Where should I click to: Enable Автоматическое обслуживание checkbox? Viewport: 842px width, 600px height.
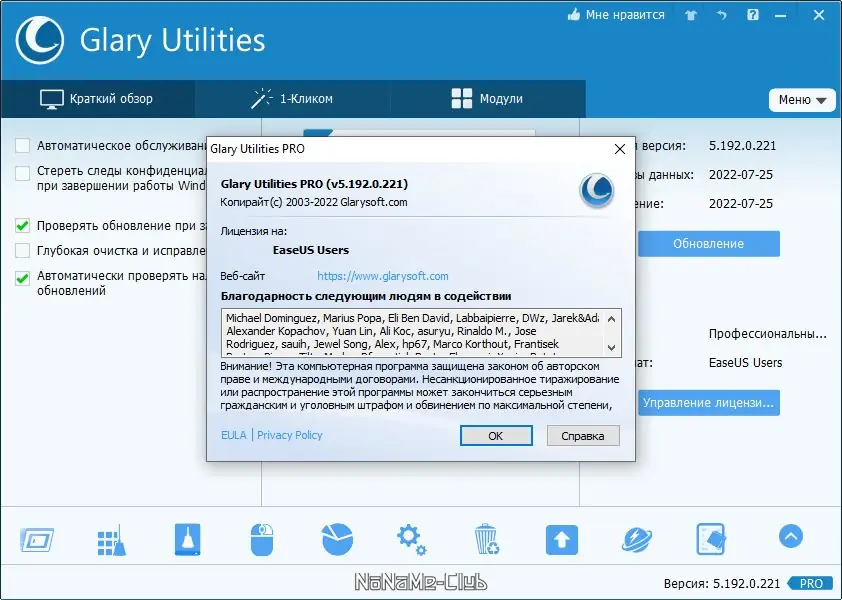coord(22,145)
